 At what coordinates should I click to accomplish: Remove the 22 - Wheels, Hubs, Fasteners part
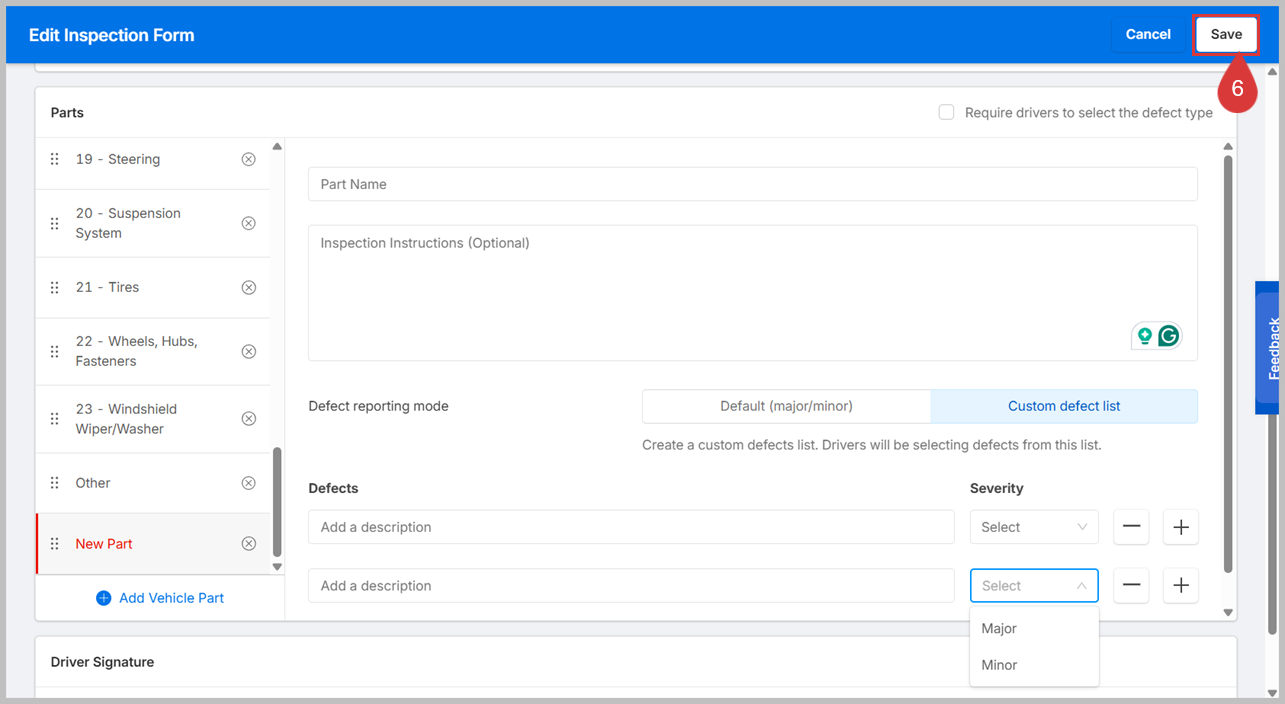pyautogui.click(x=248, y=351)
